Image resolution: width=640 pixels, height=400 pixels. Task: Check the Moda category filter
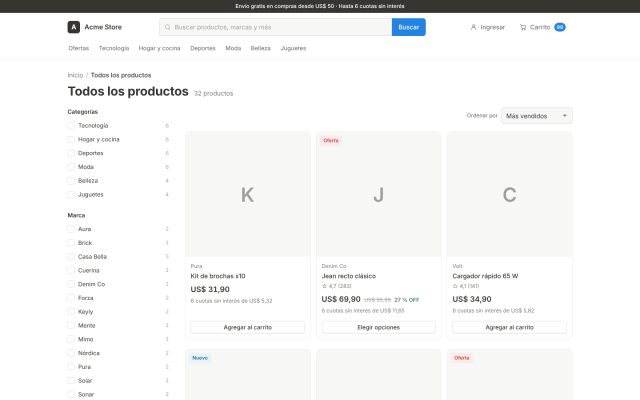coord(71,167)
